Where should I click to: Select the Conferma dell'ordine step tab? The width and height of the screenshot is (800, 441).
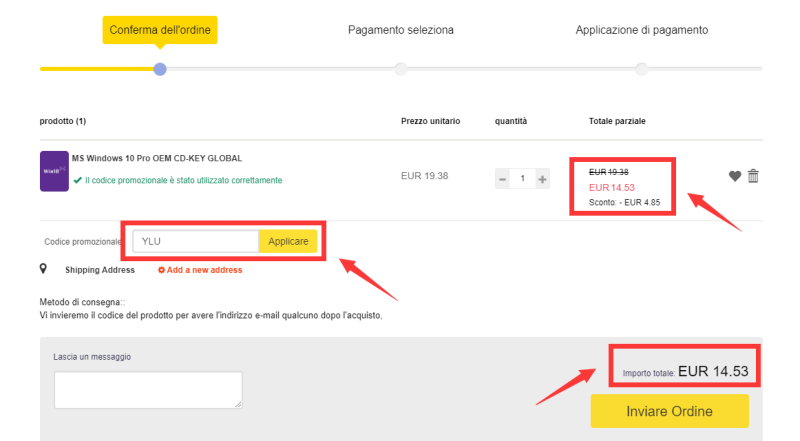tap(160, 30)
